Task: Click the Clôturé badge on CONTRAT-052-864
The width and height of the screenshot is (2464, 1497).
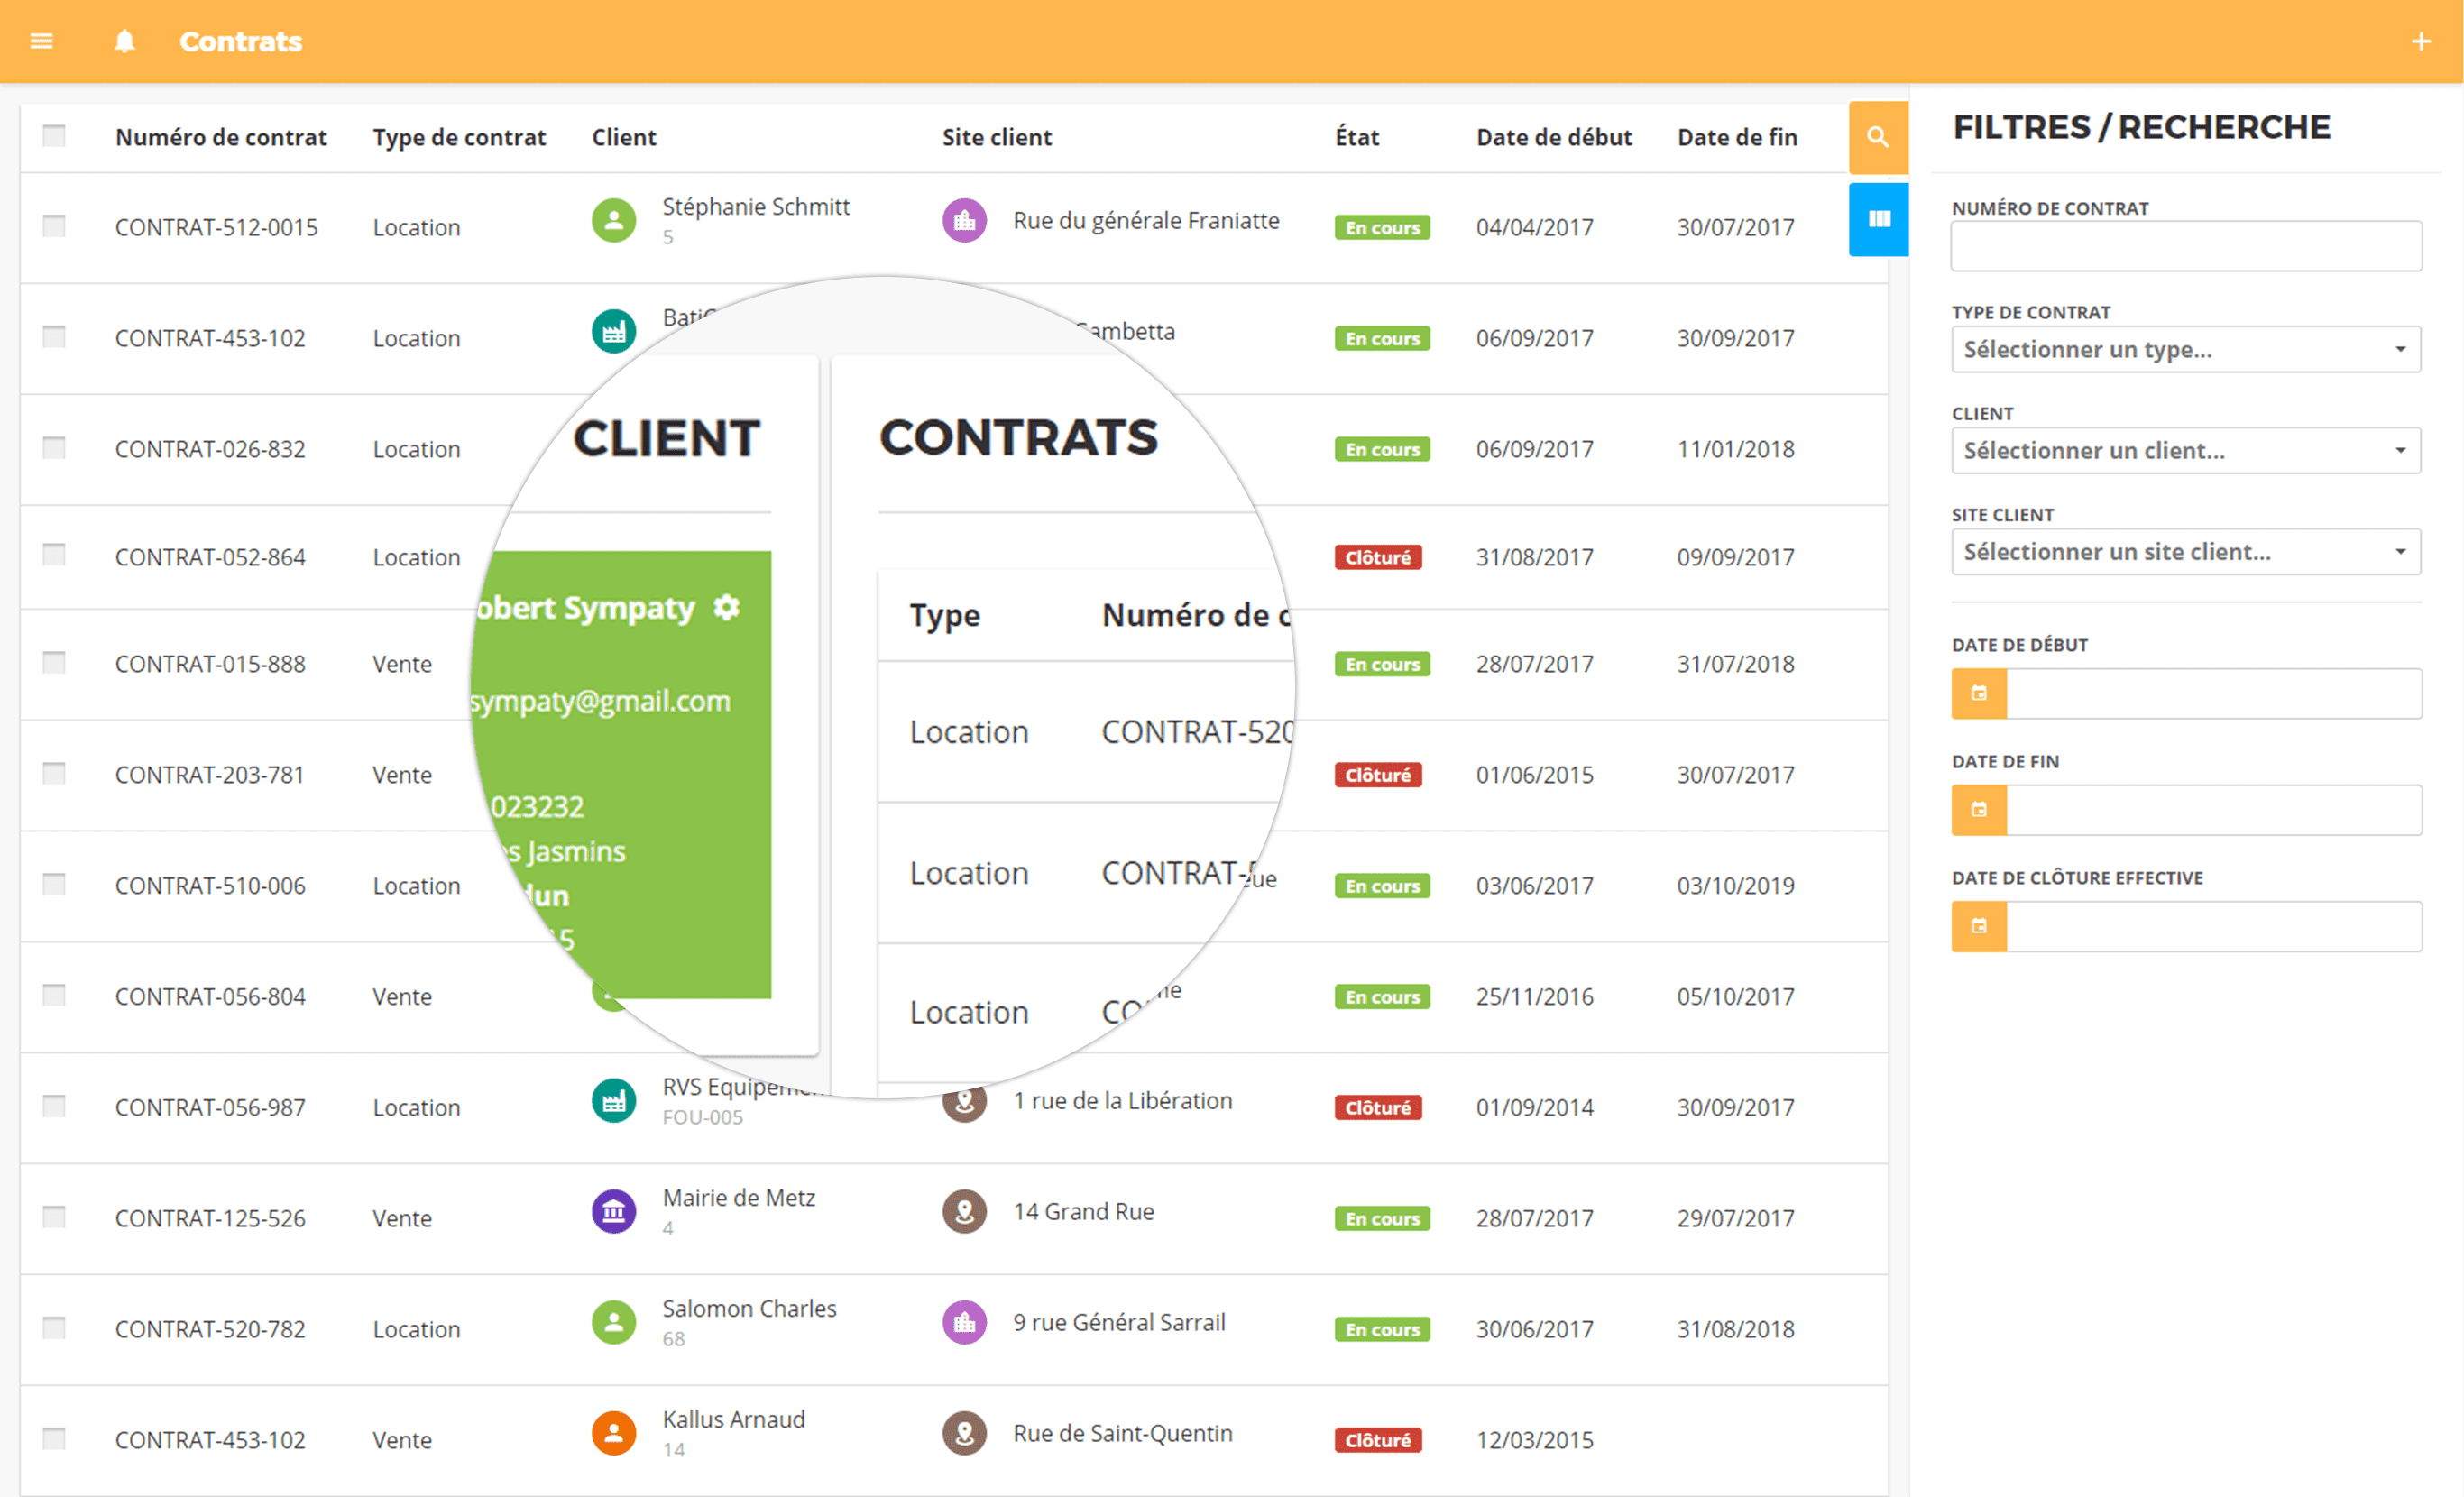Action: point(1377,557)
